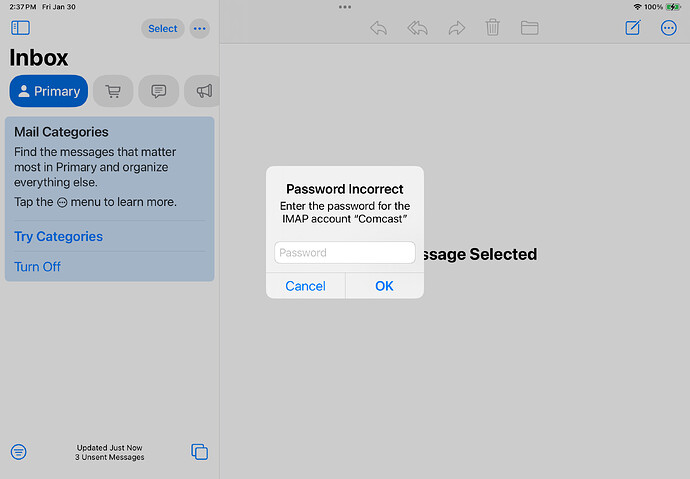The width and height of the screenshot is (690, 479).
Task: Open the Inbox more options menu
Action: tap(200, 29)
